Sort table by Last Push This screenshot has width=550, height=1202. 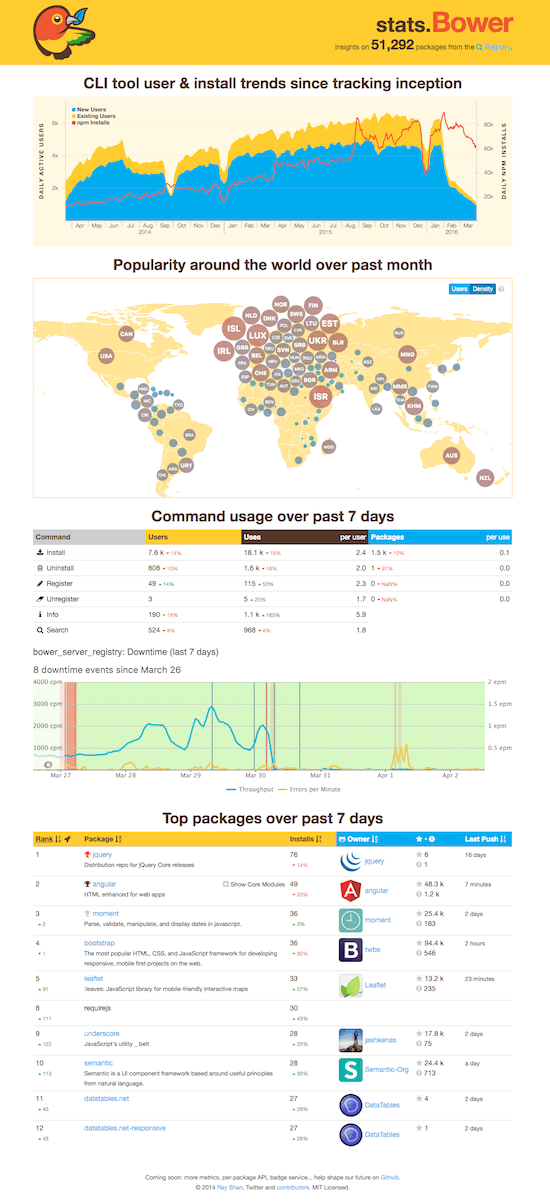pos(486,838)
